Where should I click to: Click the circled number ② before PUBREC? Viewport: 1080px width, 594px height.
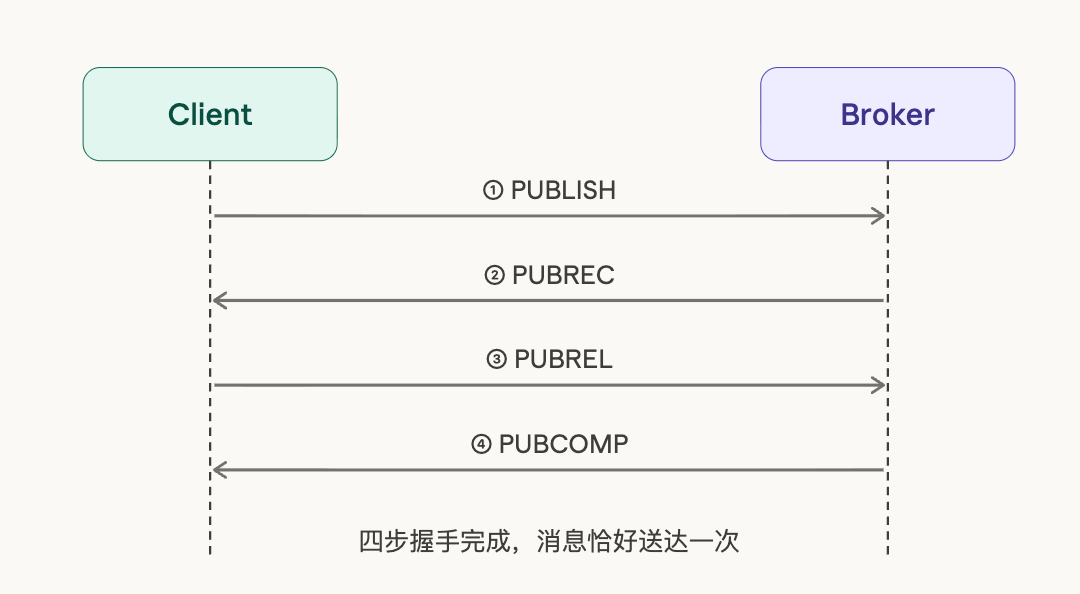pyautogui.click(x=493, y=275)
